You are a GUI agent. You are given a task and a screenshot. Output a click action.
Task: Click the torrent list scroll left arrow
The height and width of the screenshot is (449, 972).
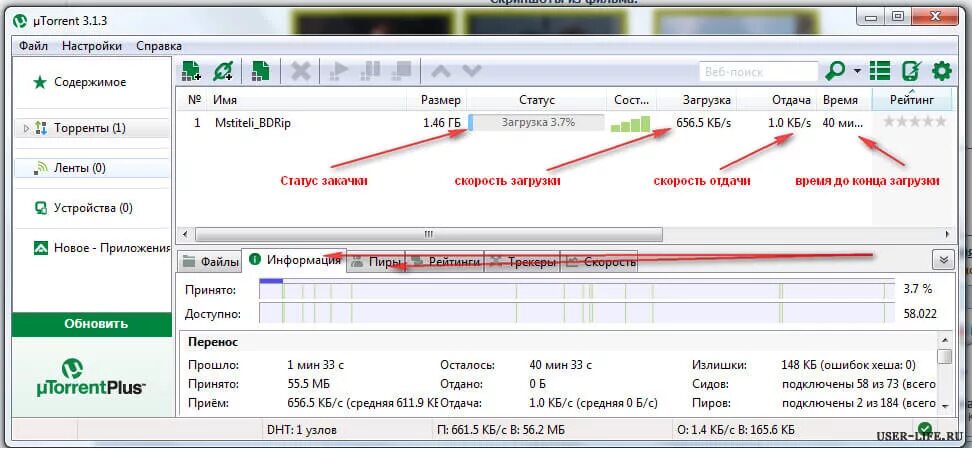[x=185, y=235]
